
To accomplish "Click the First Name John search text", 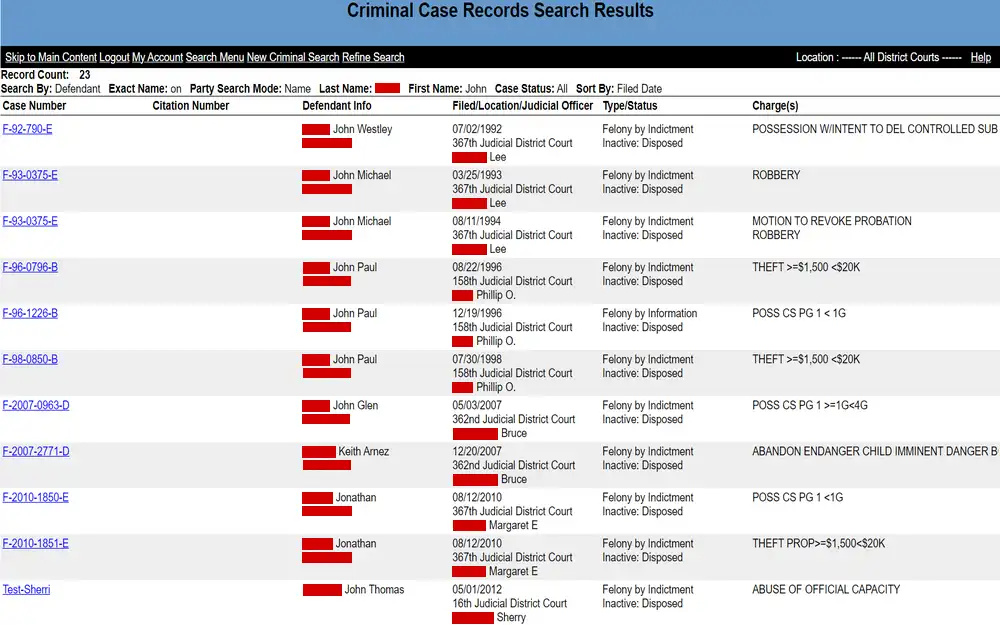I will click(x=447, y=89).
